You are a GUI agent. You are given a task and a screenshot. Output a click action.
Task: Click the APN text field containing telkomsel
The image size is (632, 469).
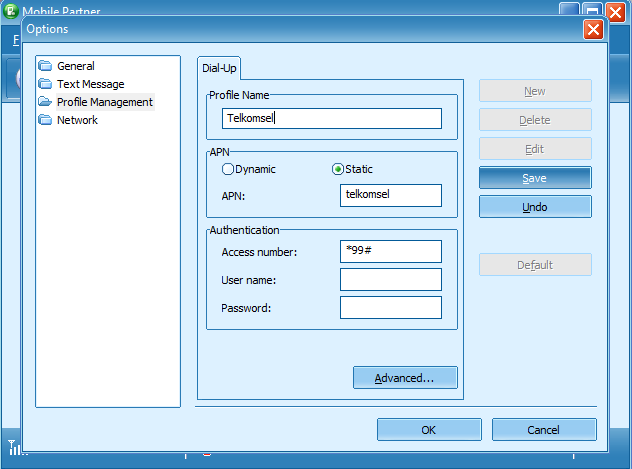[x=391, y=195]
